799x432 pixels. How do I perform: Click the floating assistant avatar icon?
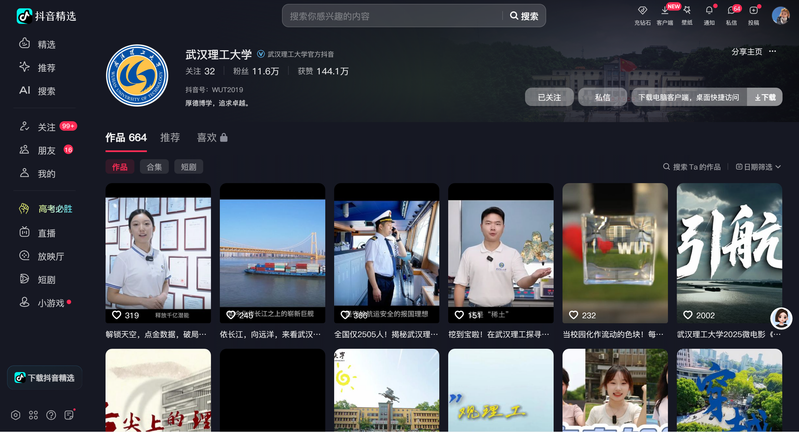pos(781,318)
